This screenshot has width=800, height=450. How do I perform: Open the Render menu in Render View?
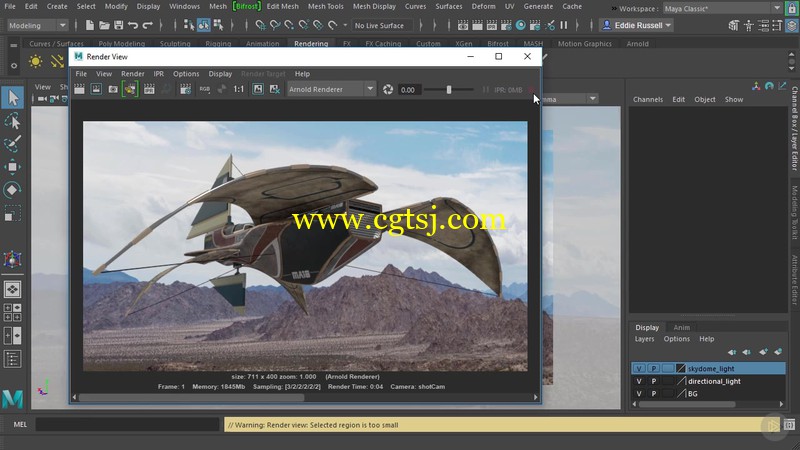(133, 73)
